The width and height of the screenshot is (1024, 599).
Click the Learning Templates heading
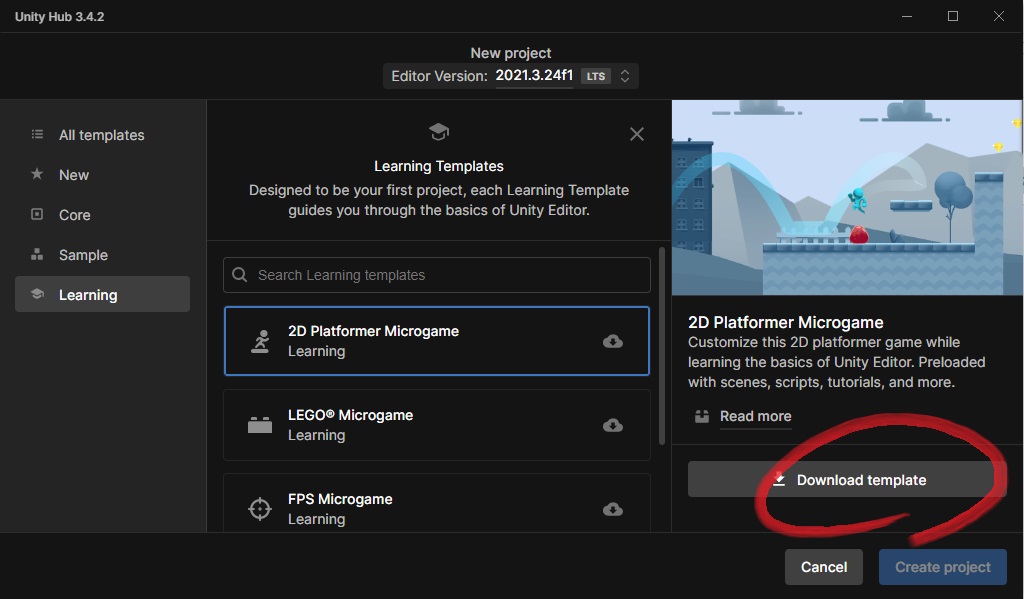(439, 166)
